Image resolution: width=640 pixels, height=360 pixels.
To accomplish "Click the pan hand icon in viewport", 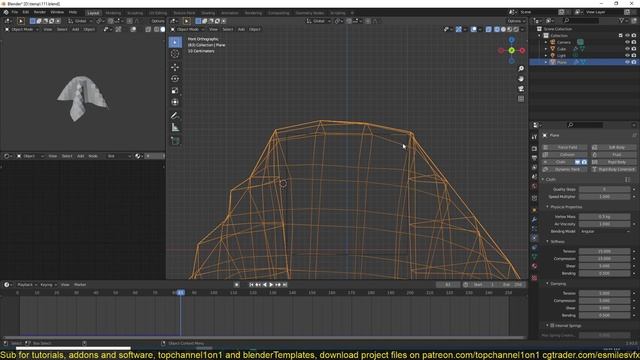I will [521, 79].
